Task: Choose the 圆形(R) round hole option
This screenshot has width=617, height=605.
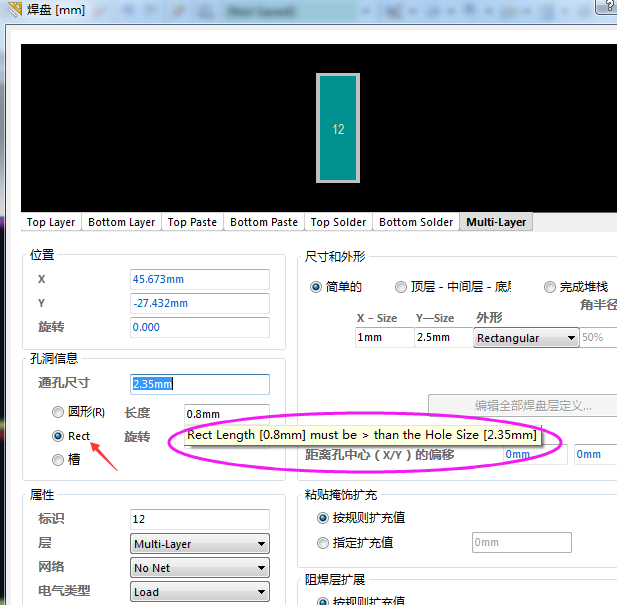Action: pos(58,412)
